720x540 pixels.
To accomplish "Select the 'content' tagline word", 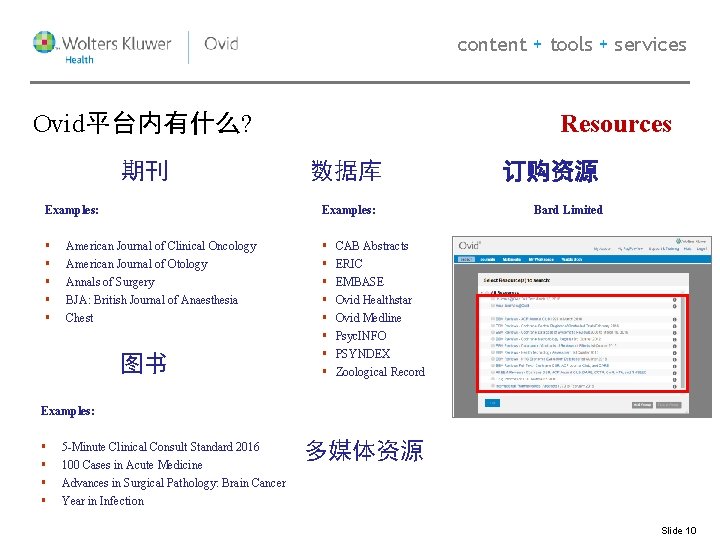I will click(492, 45).
